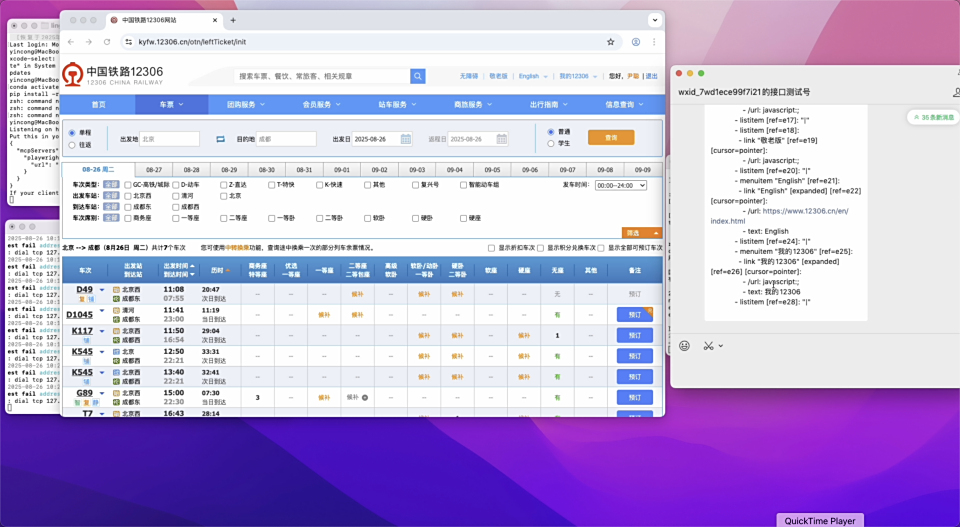Viewport: 960px width, 527px height.
Task: Open the English language dropdown
Action: [x=533, y=77]
